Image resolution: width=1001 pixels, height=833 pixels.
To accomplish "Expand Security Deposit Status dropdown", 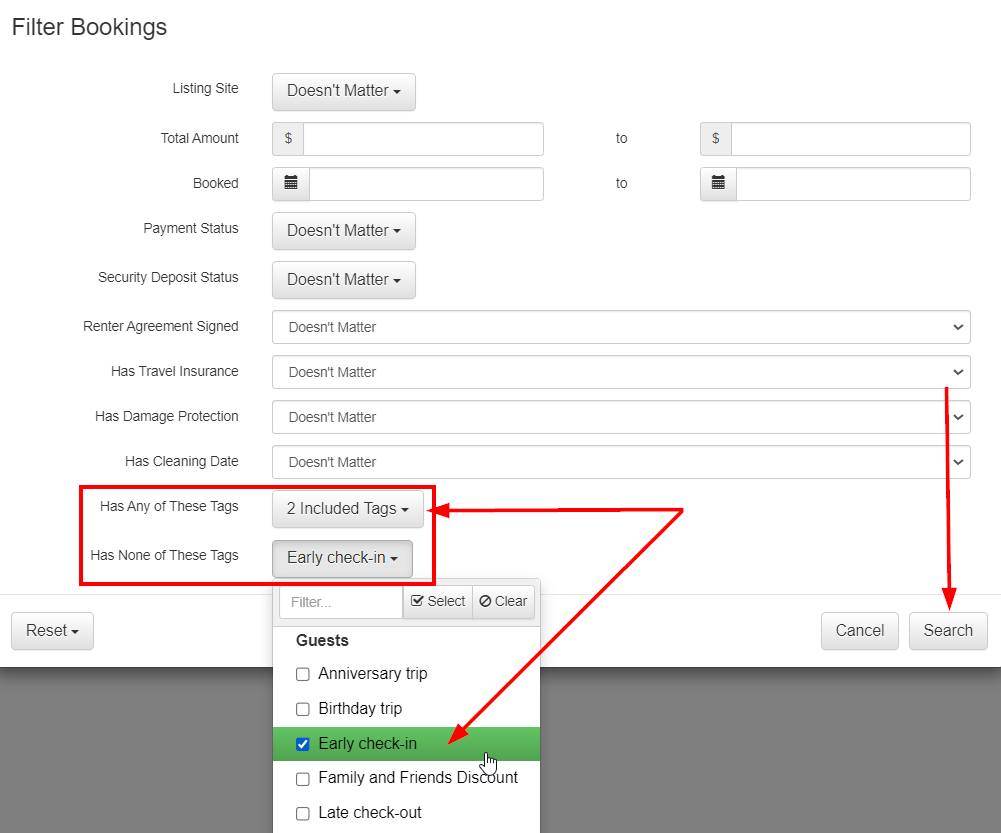I will coord(343,280).
